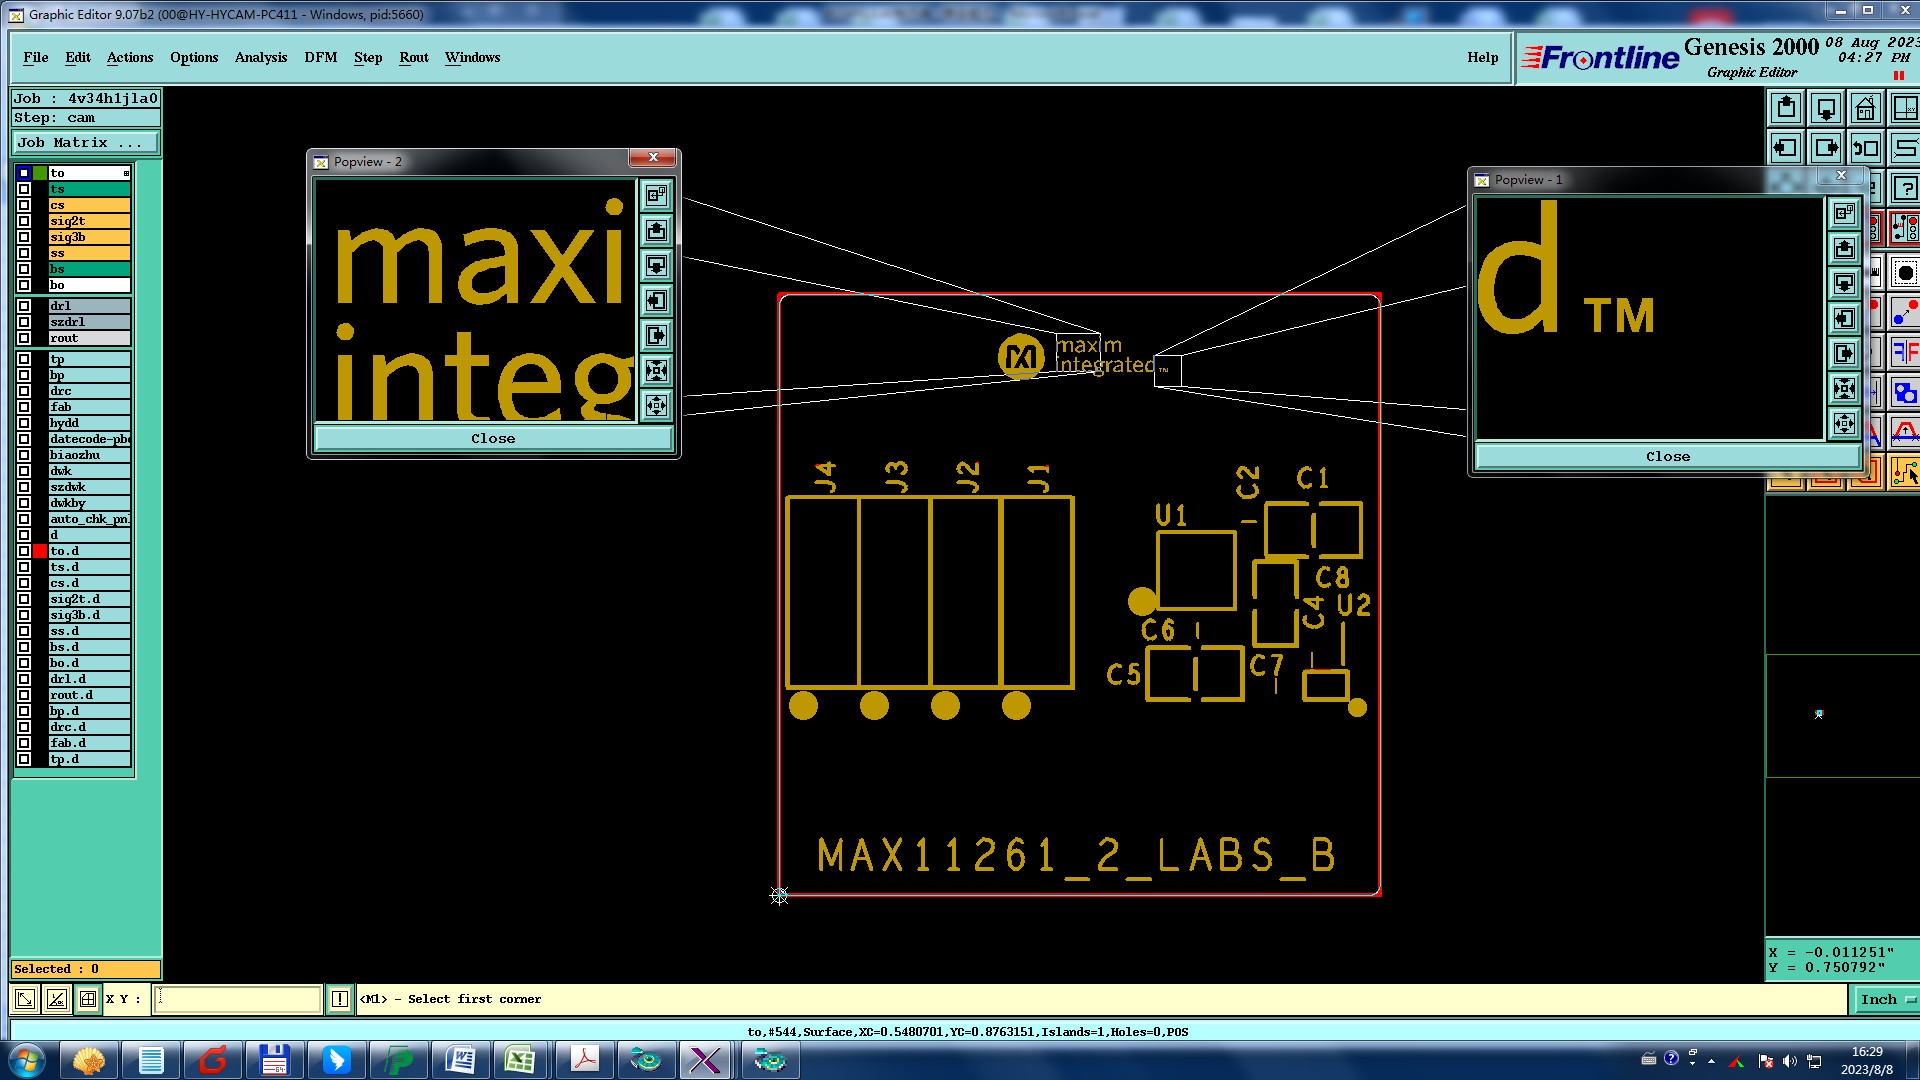Select the black circle feature selection icon
Screen dimensions: 1920x1080
(1906, 272)
